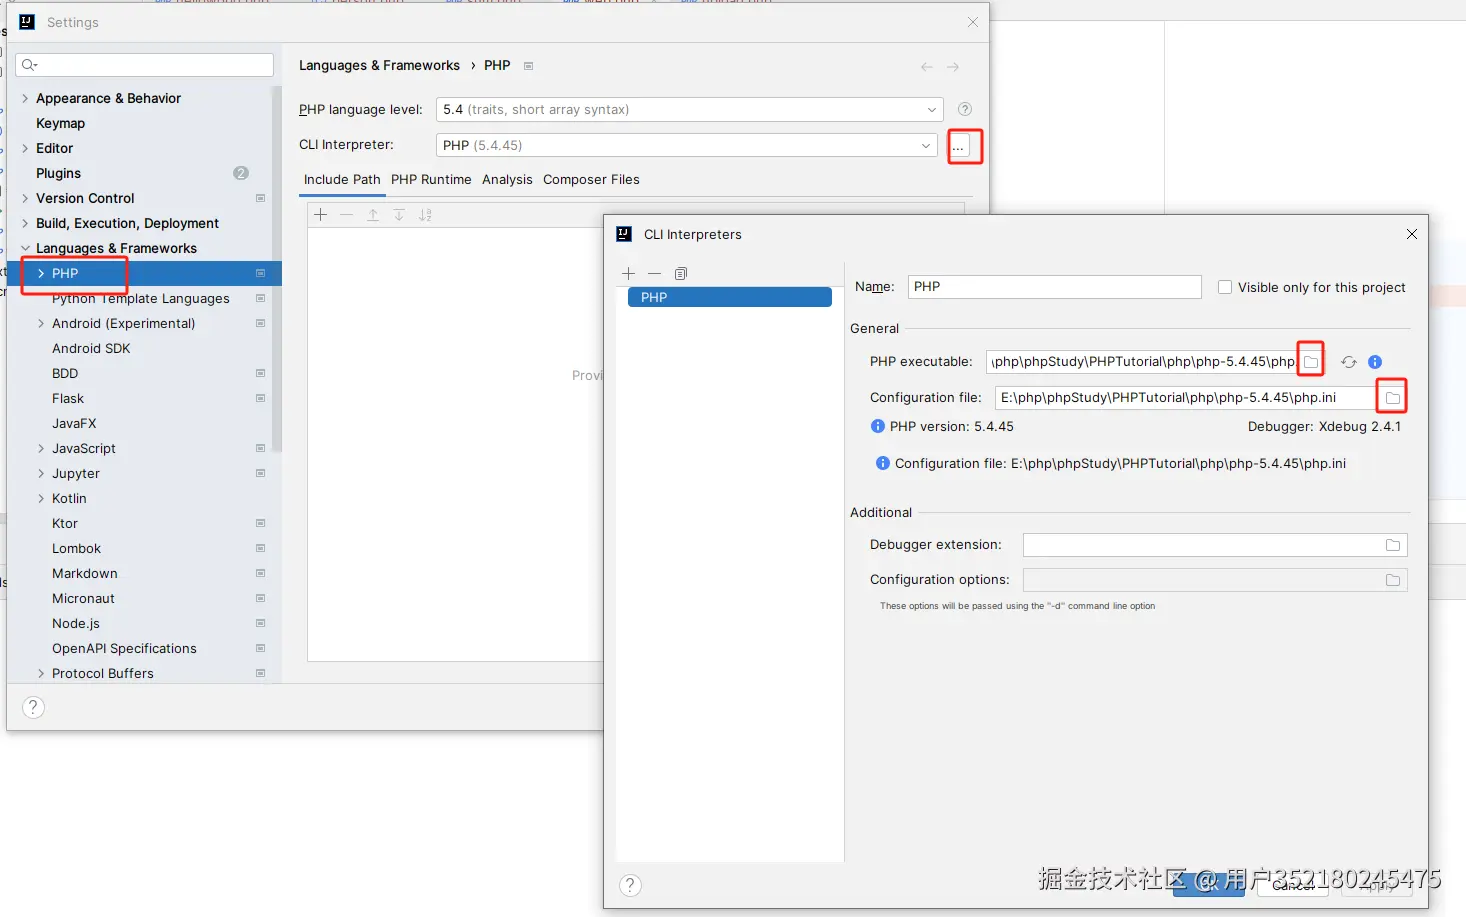Expand the PHP settings node
1466x917 pixels.
point(41,273)
